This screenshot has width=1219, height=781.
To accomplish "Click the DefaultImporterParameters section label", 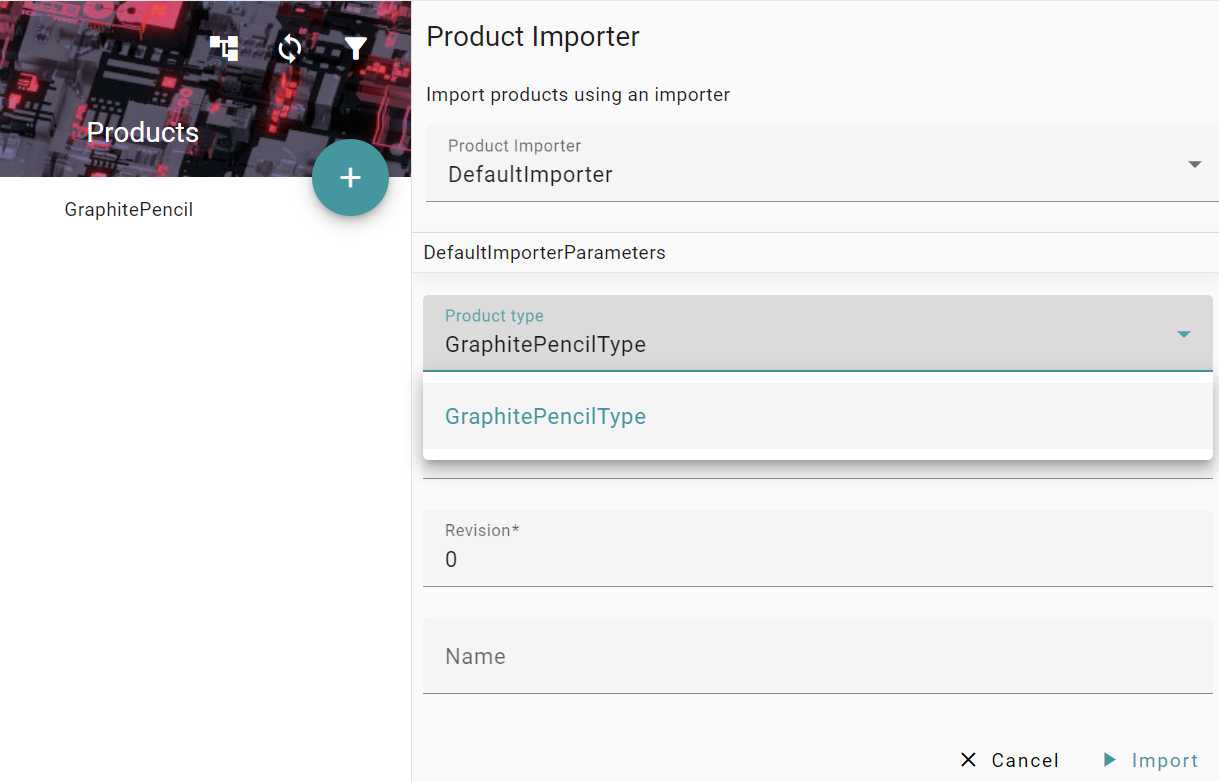I will [x=545, y=253].
